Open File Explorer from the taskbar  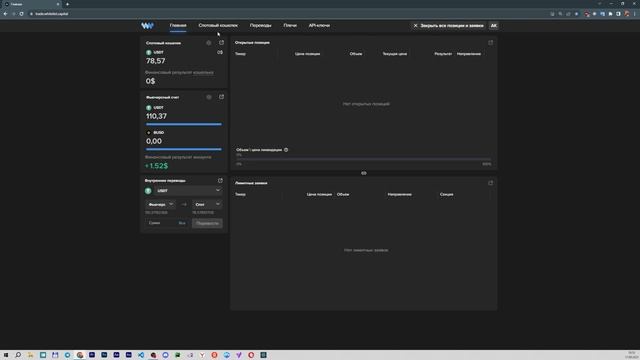[x=31, y=355]
